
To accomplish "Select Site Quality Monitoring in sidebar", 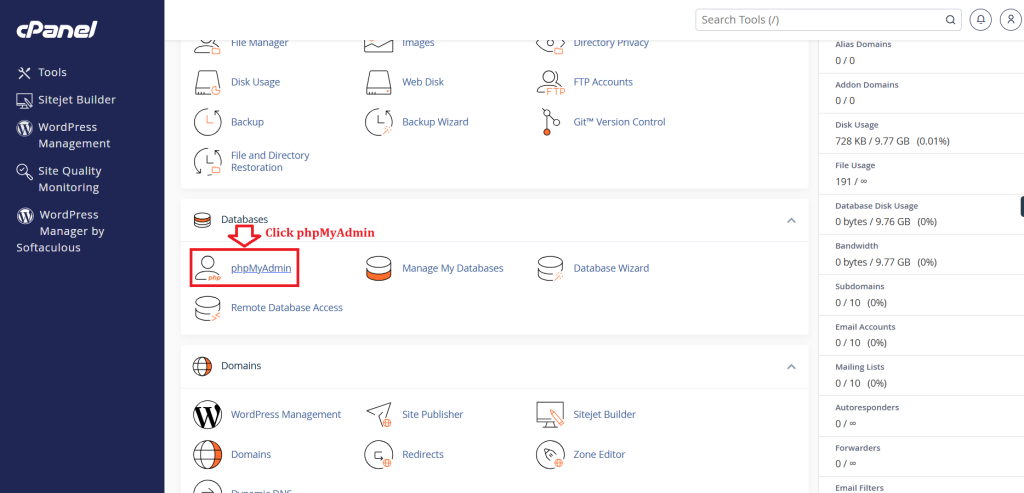I will click(69, 179).
